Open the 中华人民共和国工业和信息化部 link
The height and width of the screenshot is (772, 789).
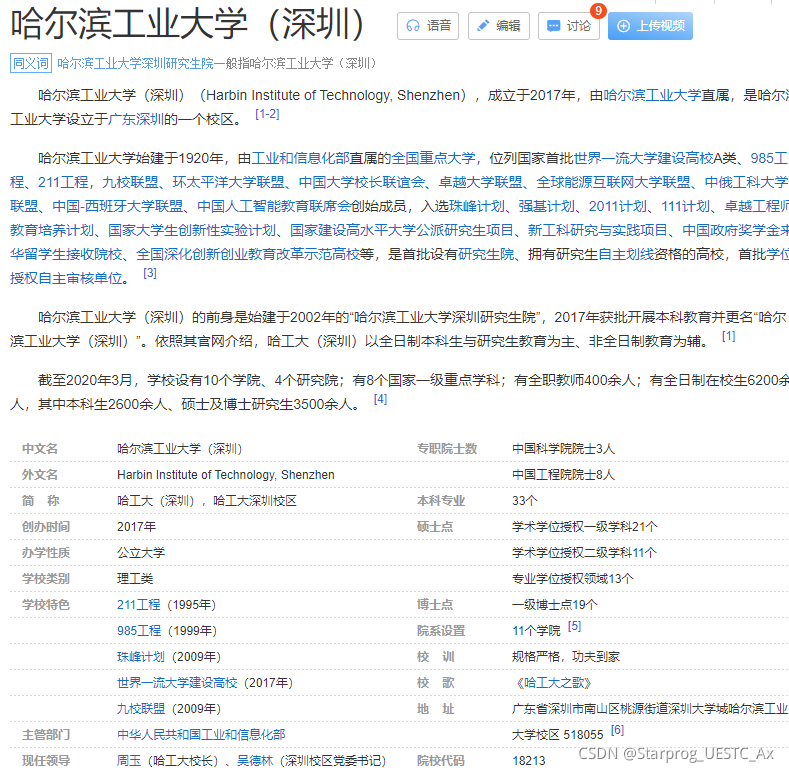[201, 735]
